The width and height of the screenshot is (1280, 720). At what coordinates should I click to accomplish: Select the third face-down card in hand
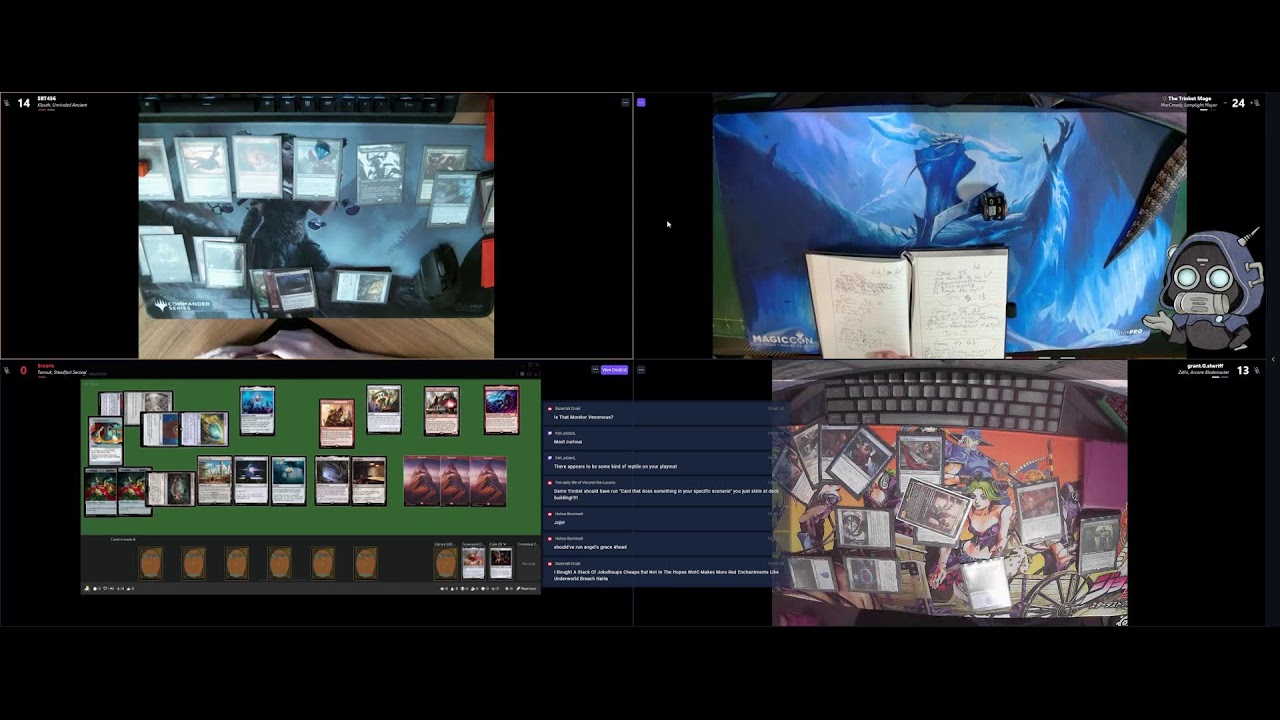coord(236,563)
